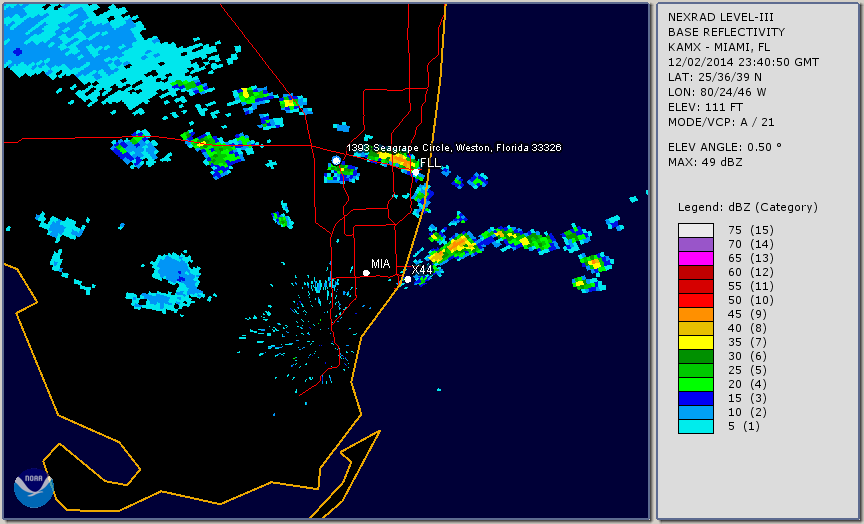Click the Weston address location marker
The width and height of the screenshot is (864, 524).
[337, 160]
